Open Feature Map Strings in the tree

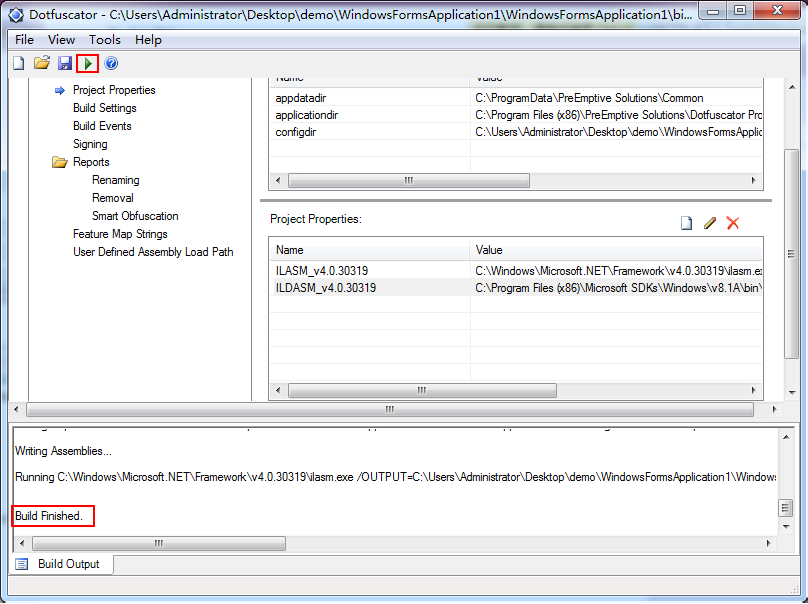pos(120,234)
